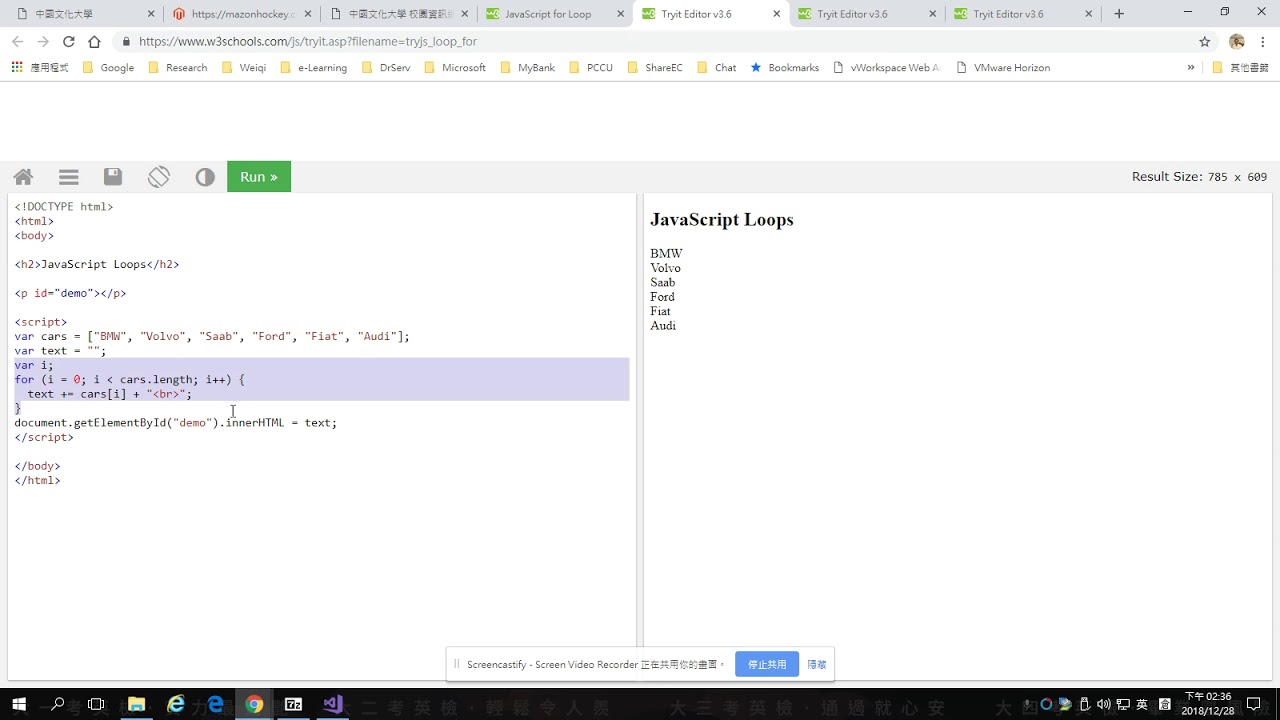
Task: Switch to the JavaScript for Loop tab
Action: click(x=553, y=14)
